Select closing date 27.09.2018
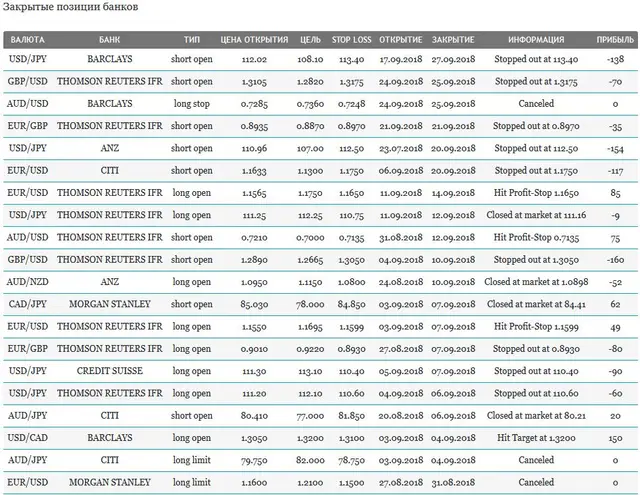 tap(453, 60)
